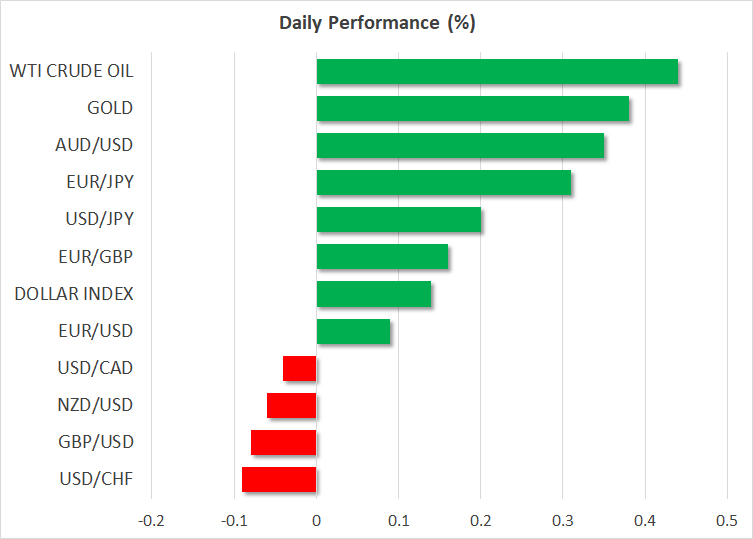
Task: Select the AUD/USD green bar
Action: 460,146
